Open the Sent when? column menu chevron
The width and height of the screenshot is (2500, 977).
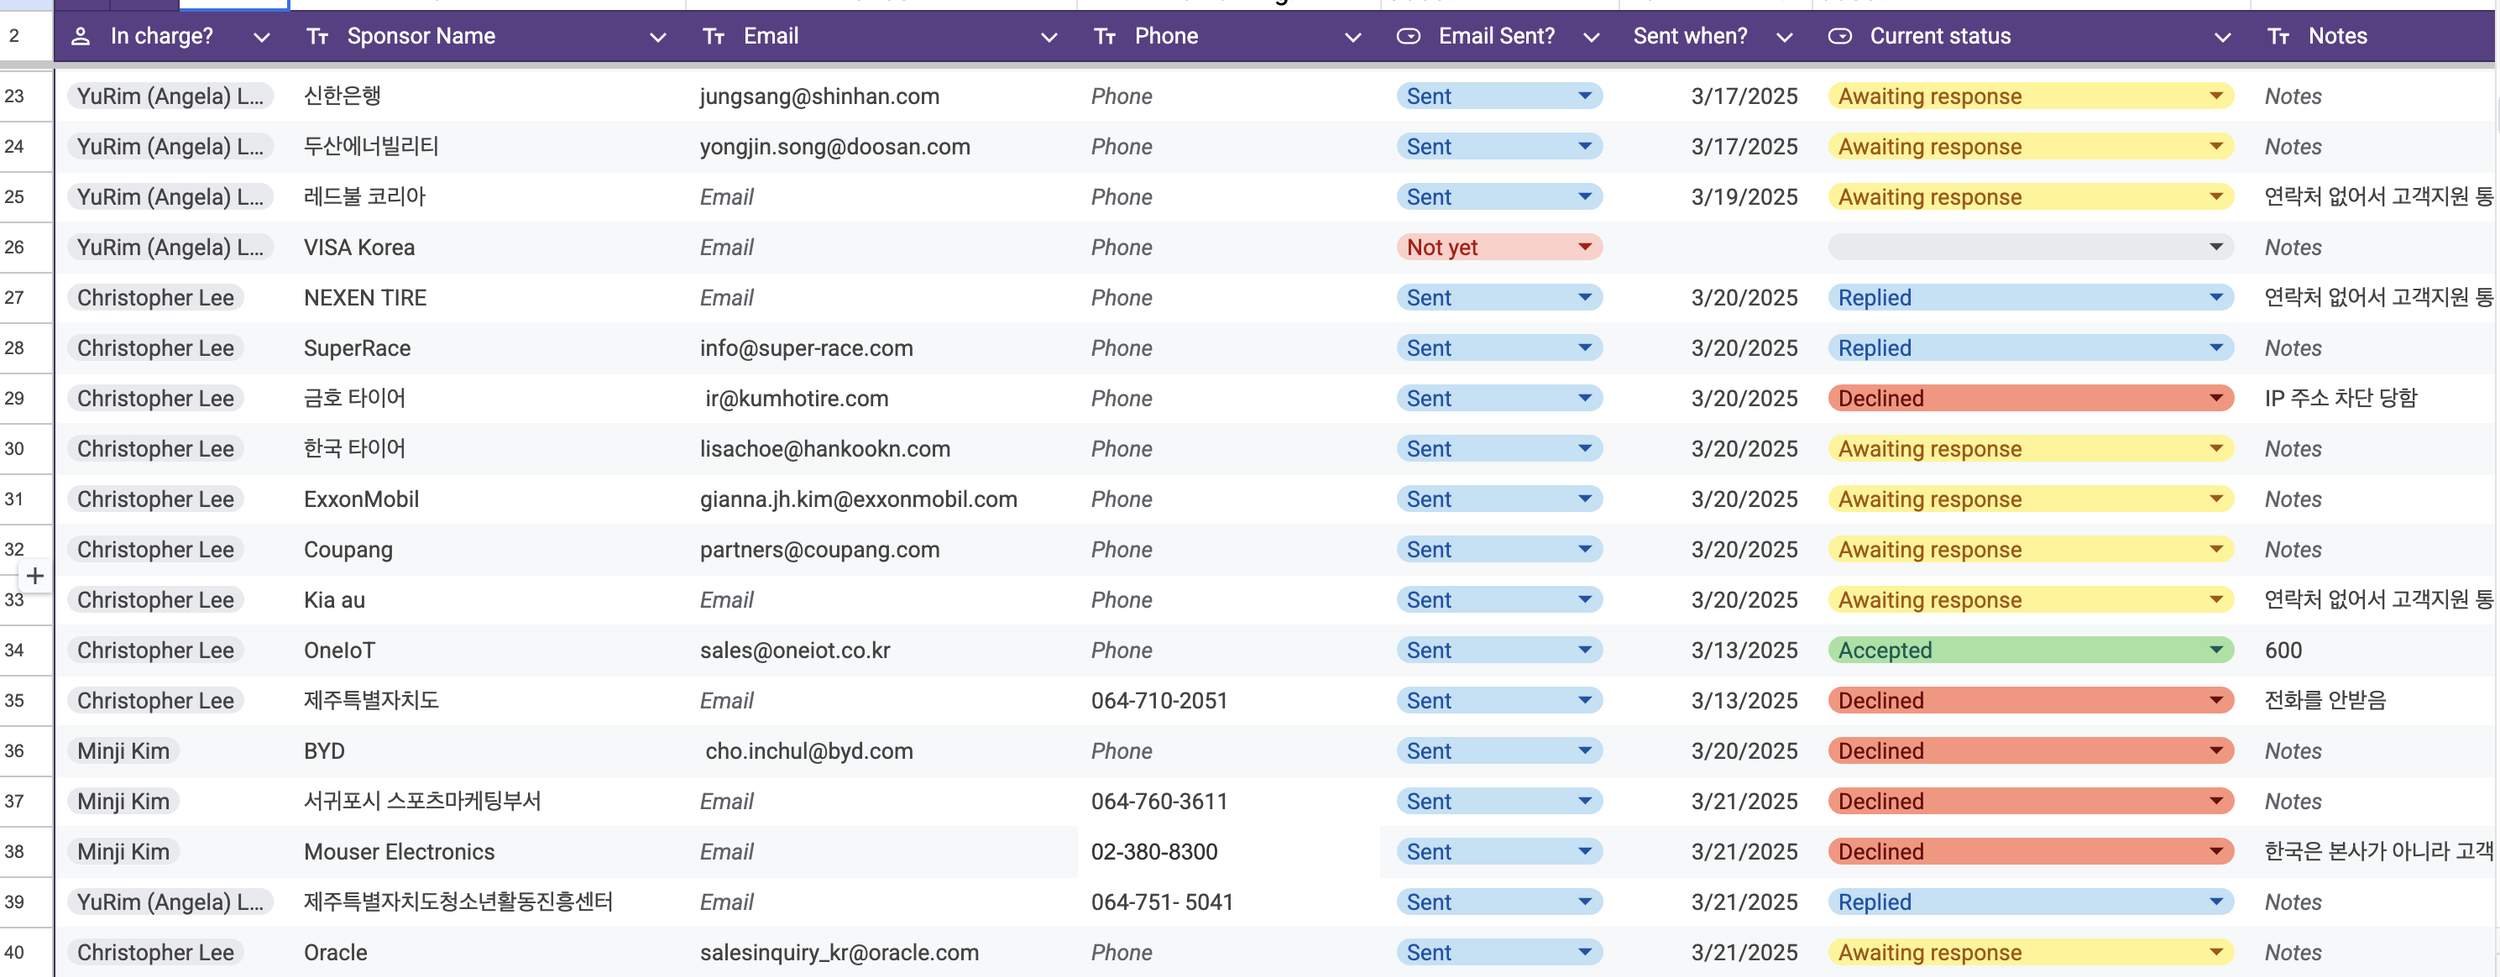[x=1784, y=38]
